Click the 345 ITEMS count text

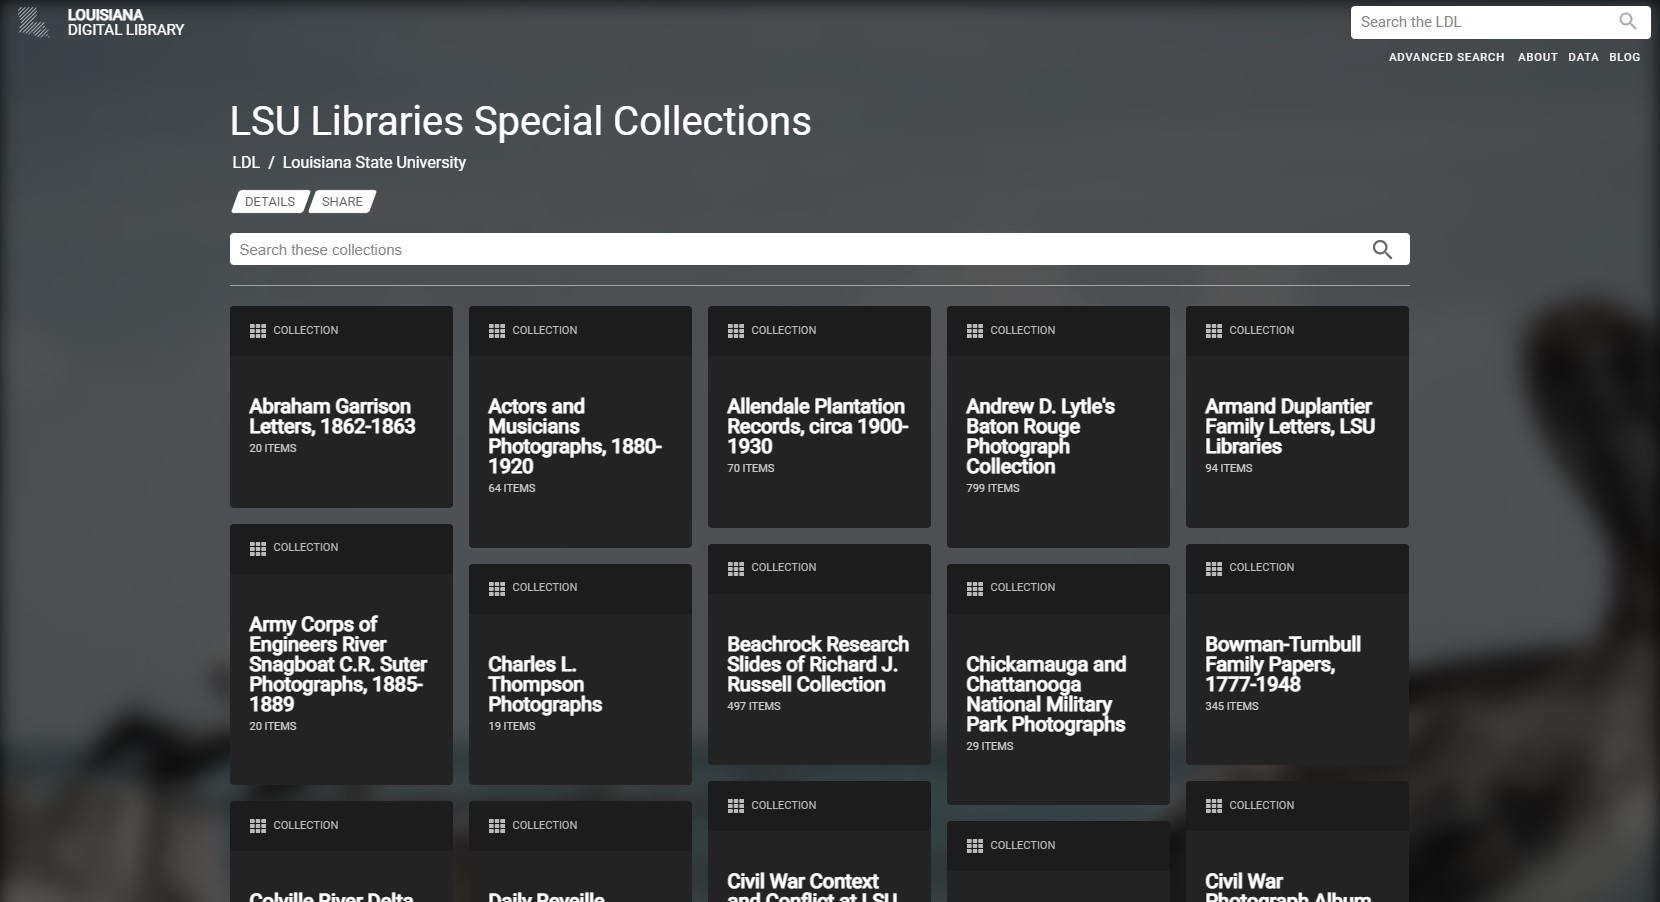tap(1232, 706)
